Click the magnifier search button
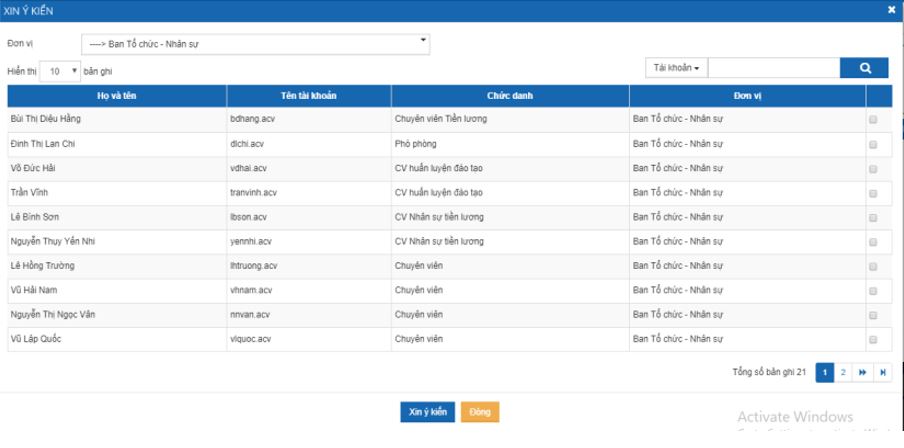 point(864,68)
